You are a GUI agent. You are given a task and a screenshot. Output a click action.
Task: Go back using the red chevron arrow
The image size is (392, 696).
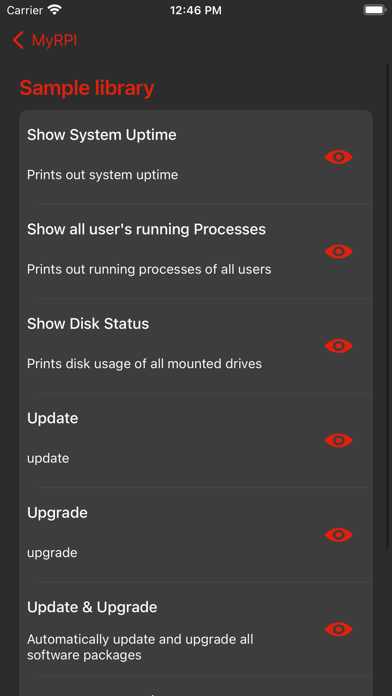pyautogui.click(x=18, y=40)
